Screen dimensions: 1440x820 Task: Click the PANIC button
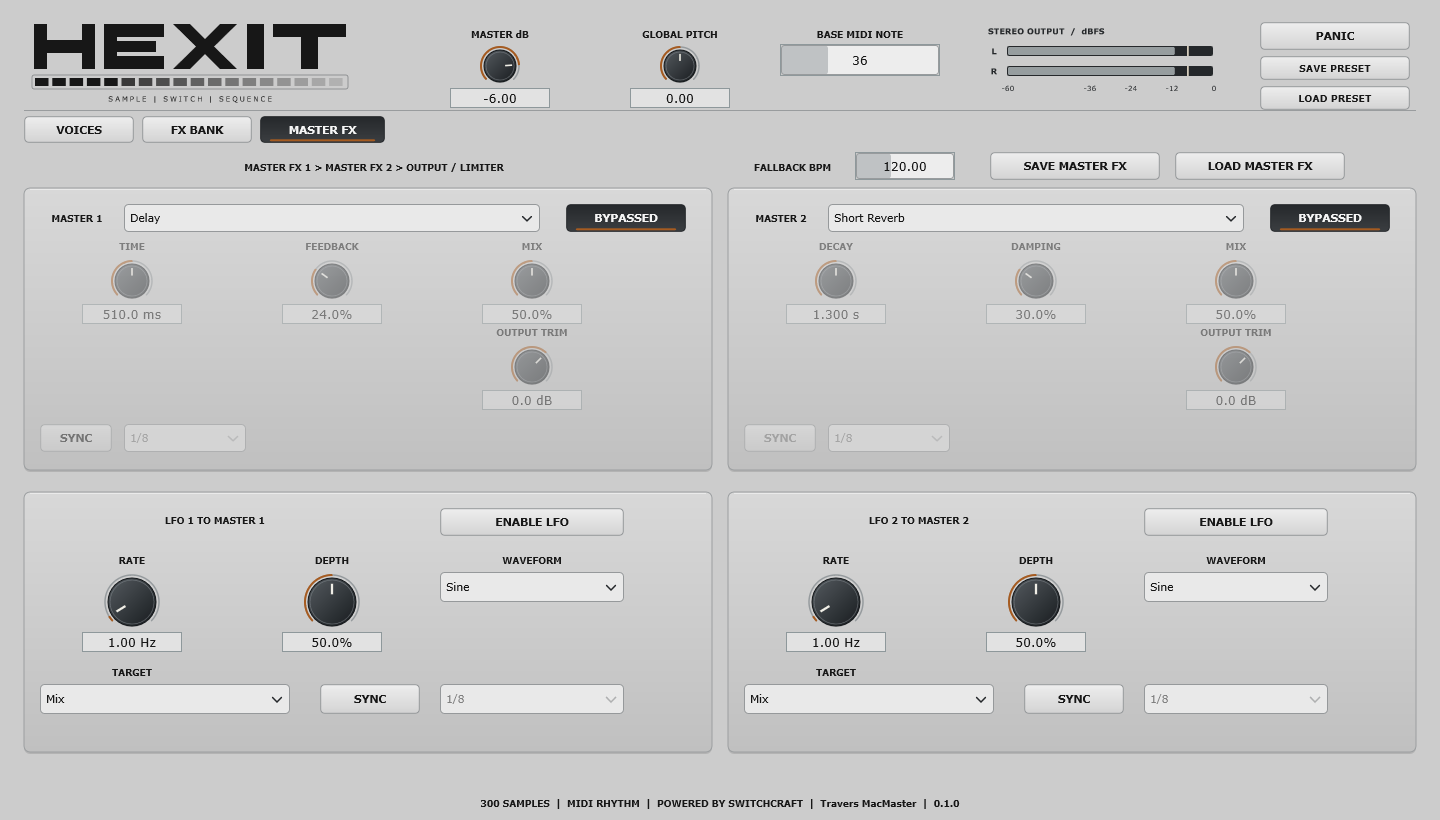[1335, 36]
